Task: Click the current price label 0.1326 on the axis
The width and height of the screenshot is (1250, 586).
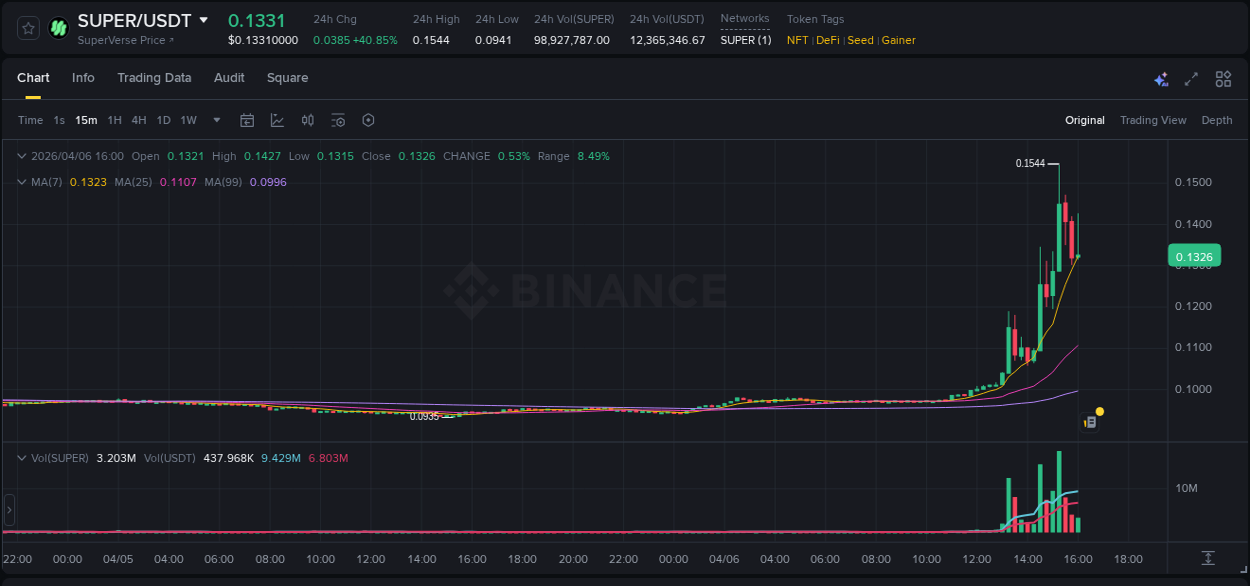Action: (x=1194, y=257)
